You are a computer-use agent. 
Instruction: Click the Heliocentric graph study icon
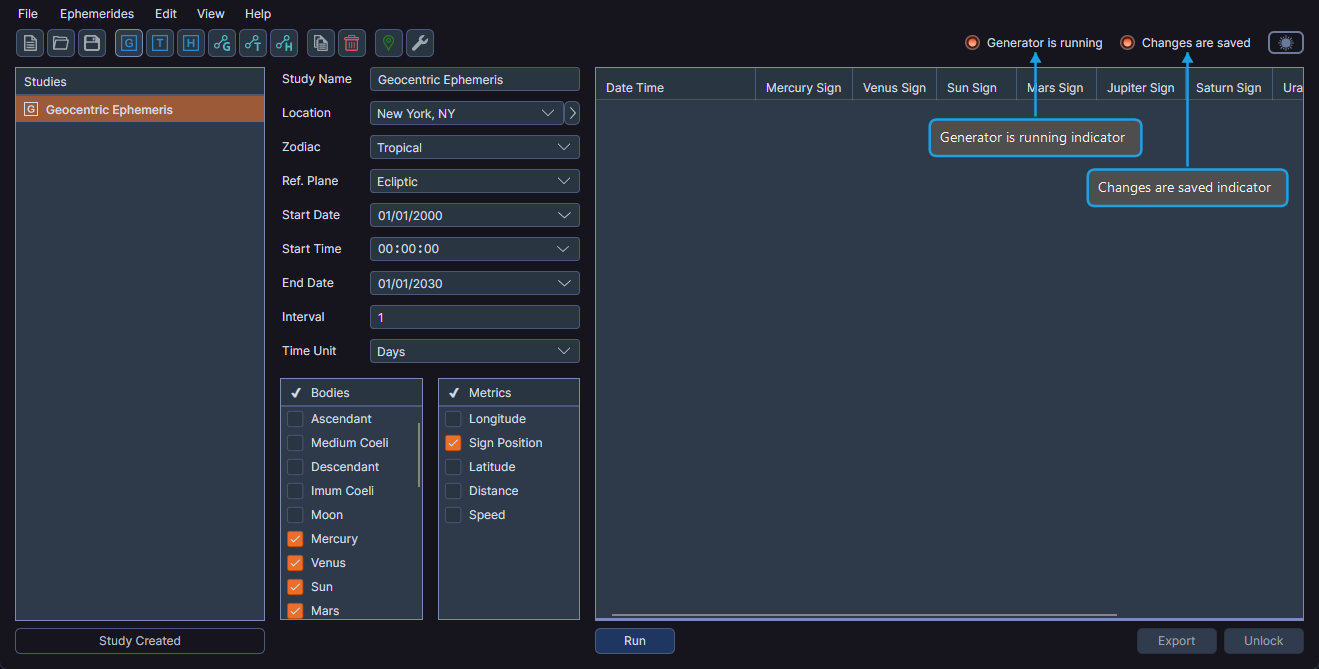tap(283, 43)
